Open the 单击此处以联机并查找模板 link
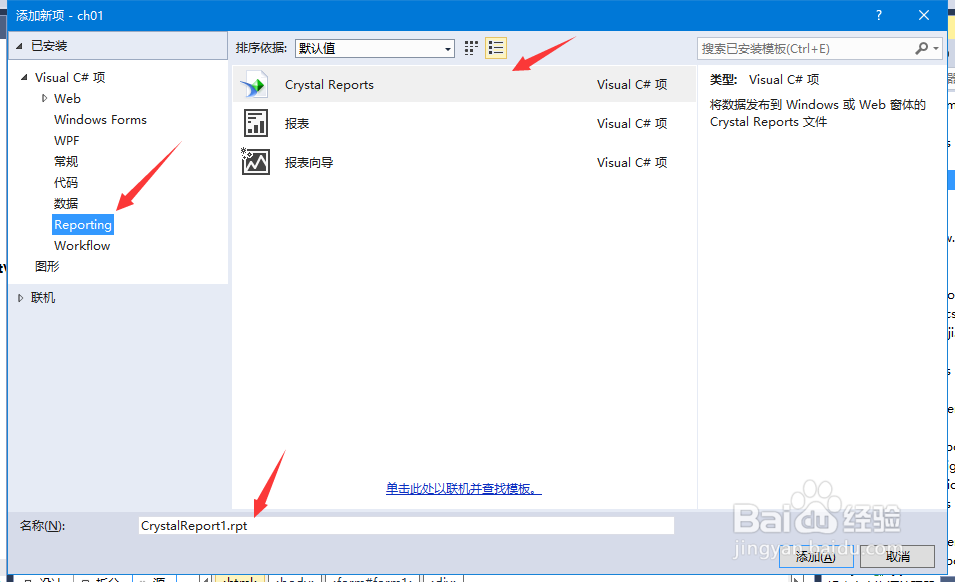The image size is (955, 582). click(463, 488)
